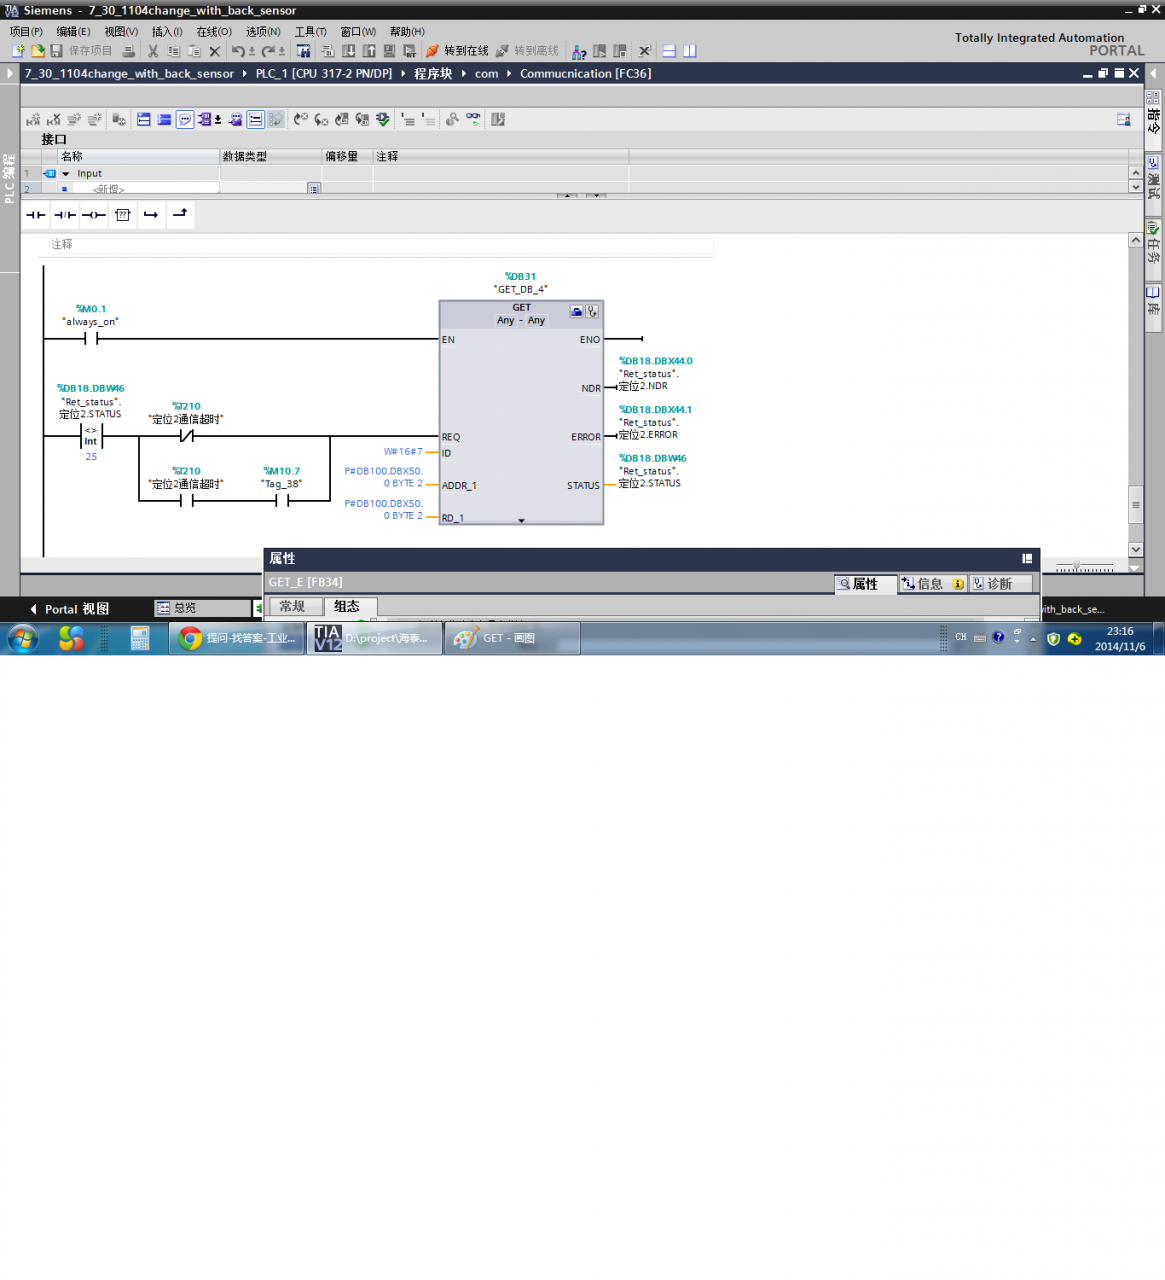This screenshot has height=1280, width=1165.
Task: Click split editor vertically icon
Action: pyautogui.click(x=689, y=51)
